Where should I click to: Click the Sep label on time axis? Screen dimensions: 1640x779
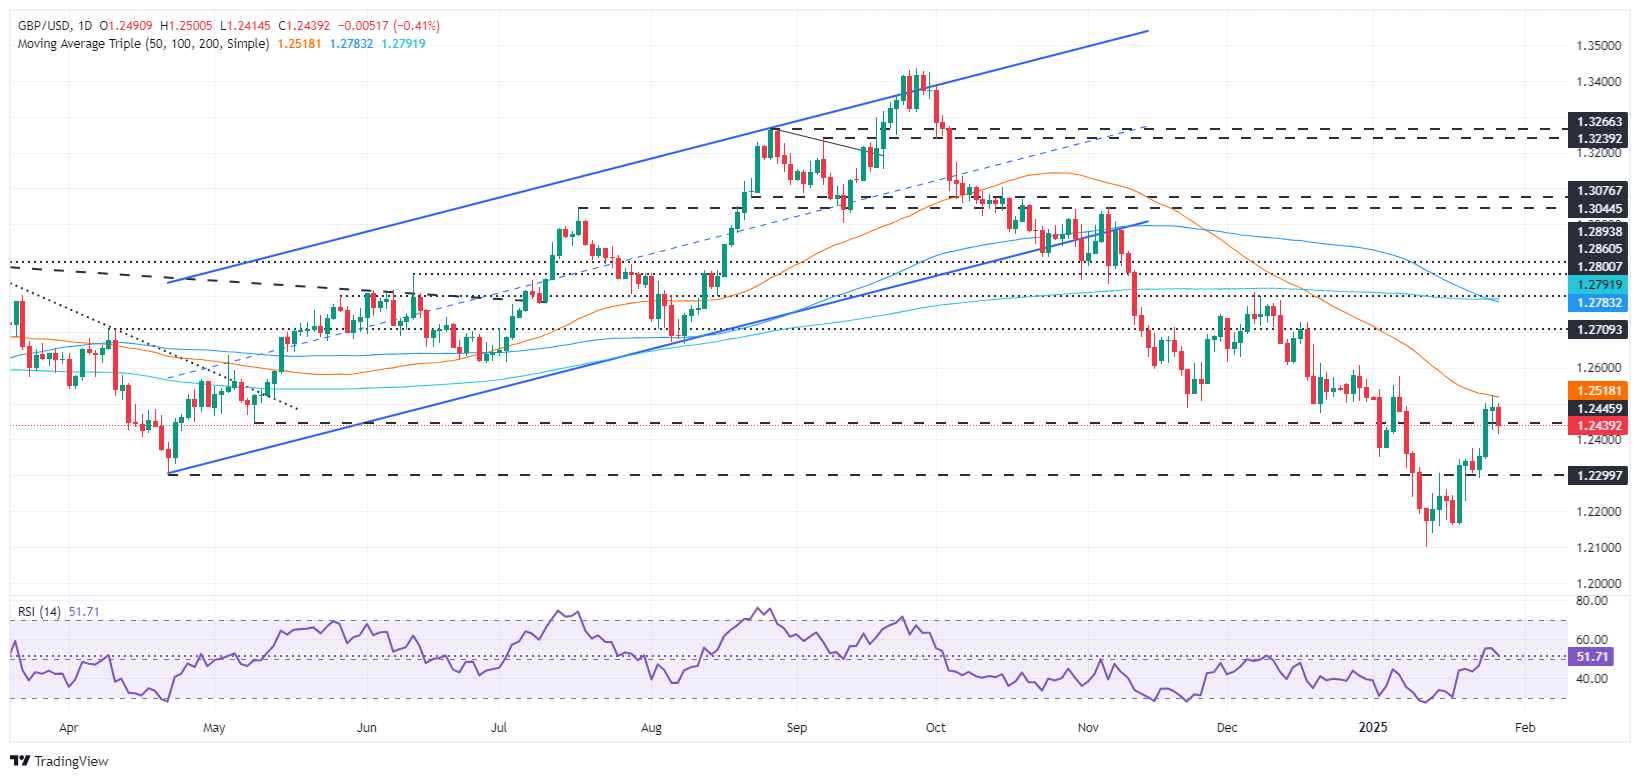coord(796,727)
